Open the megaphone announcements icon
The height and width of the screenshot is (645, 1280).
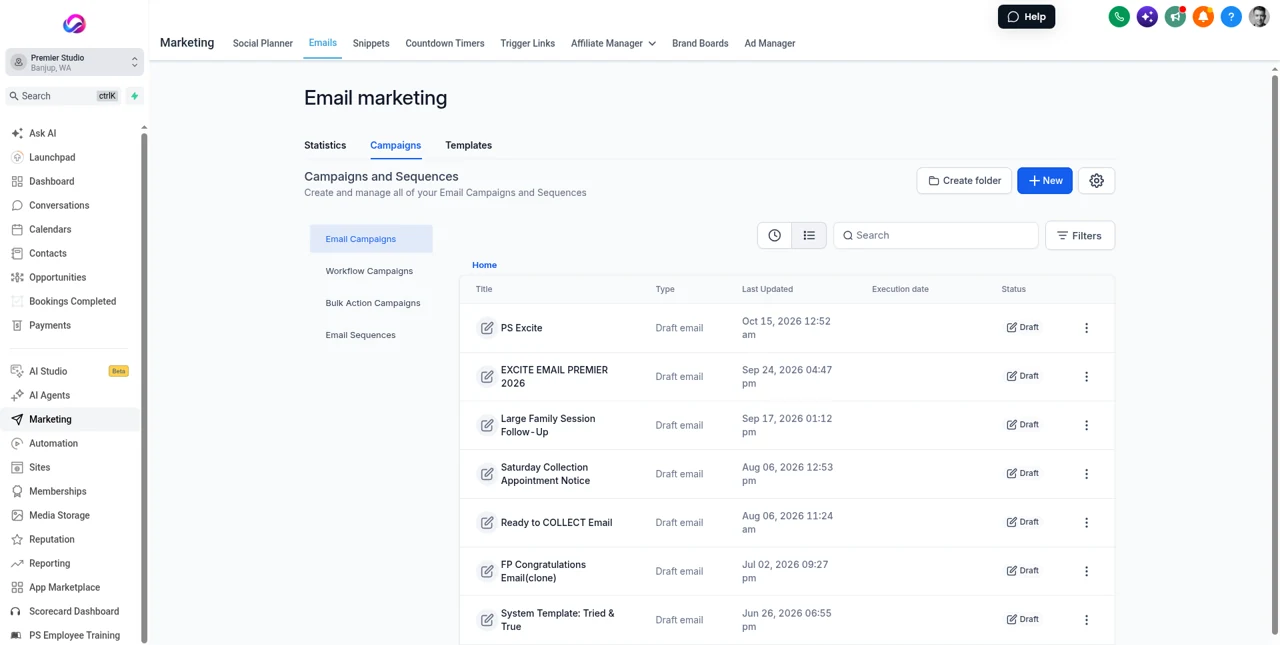(x=1175, y=17)
